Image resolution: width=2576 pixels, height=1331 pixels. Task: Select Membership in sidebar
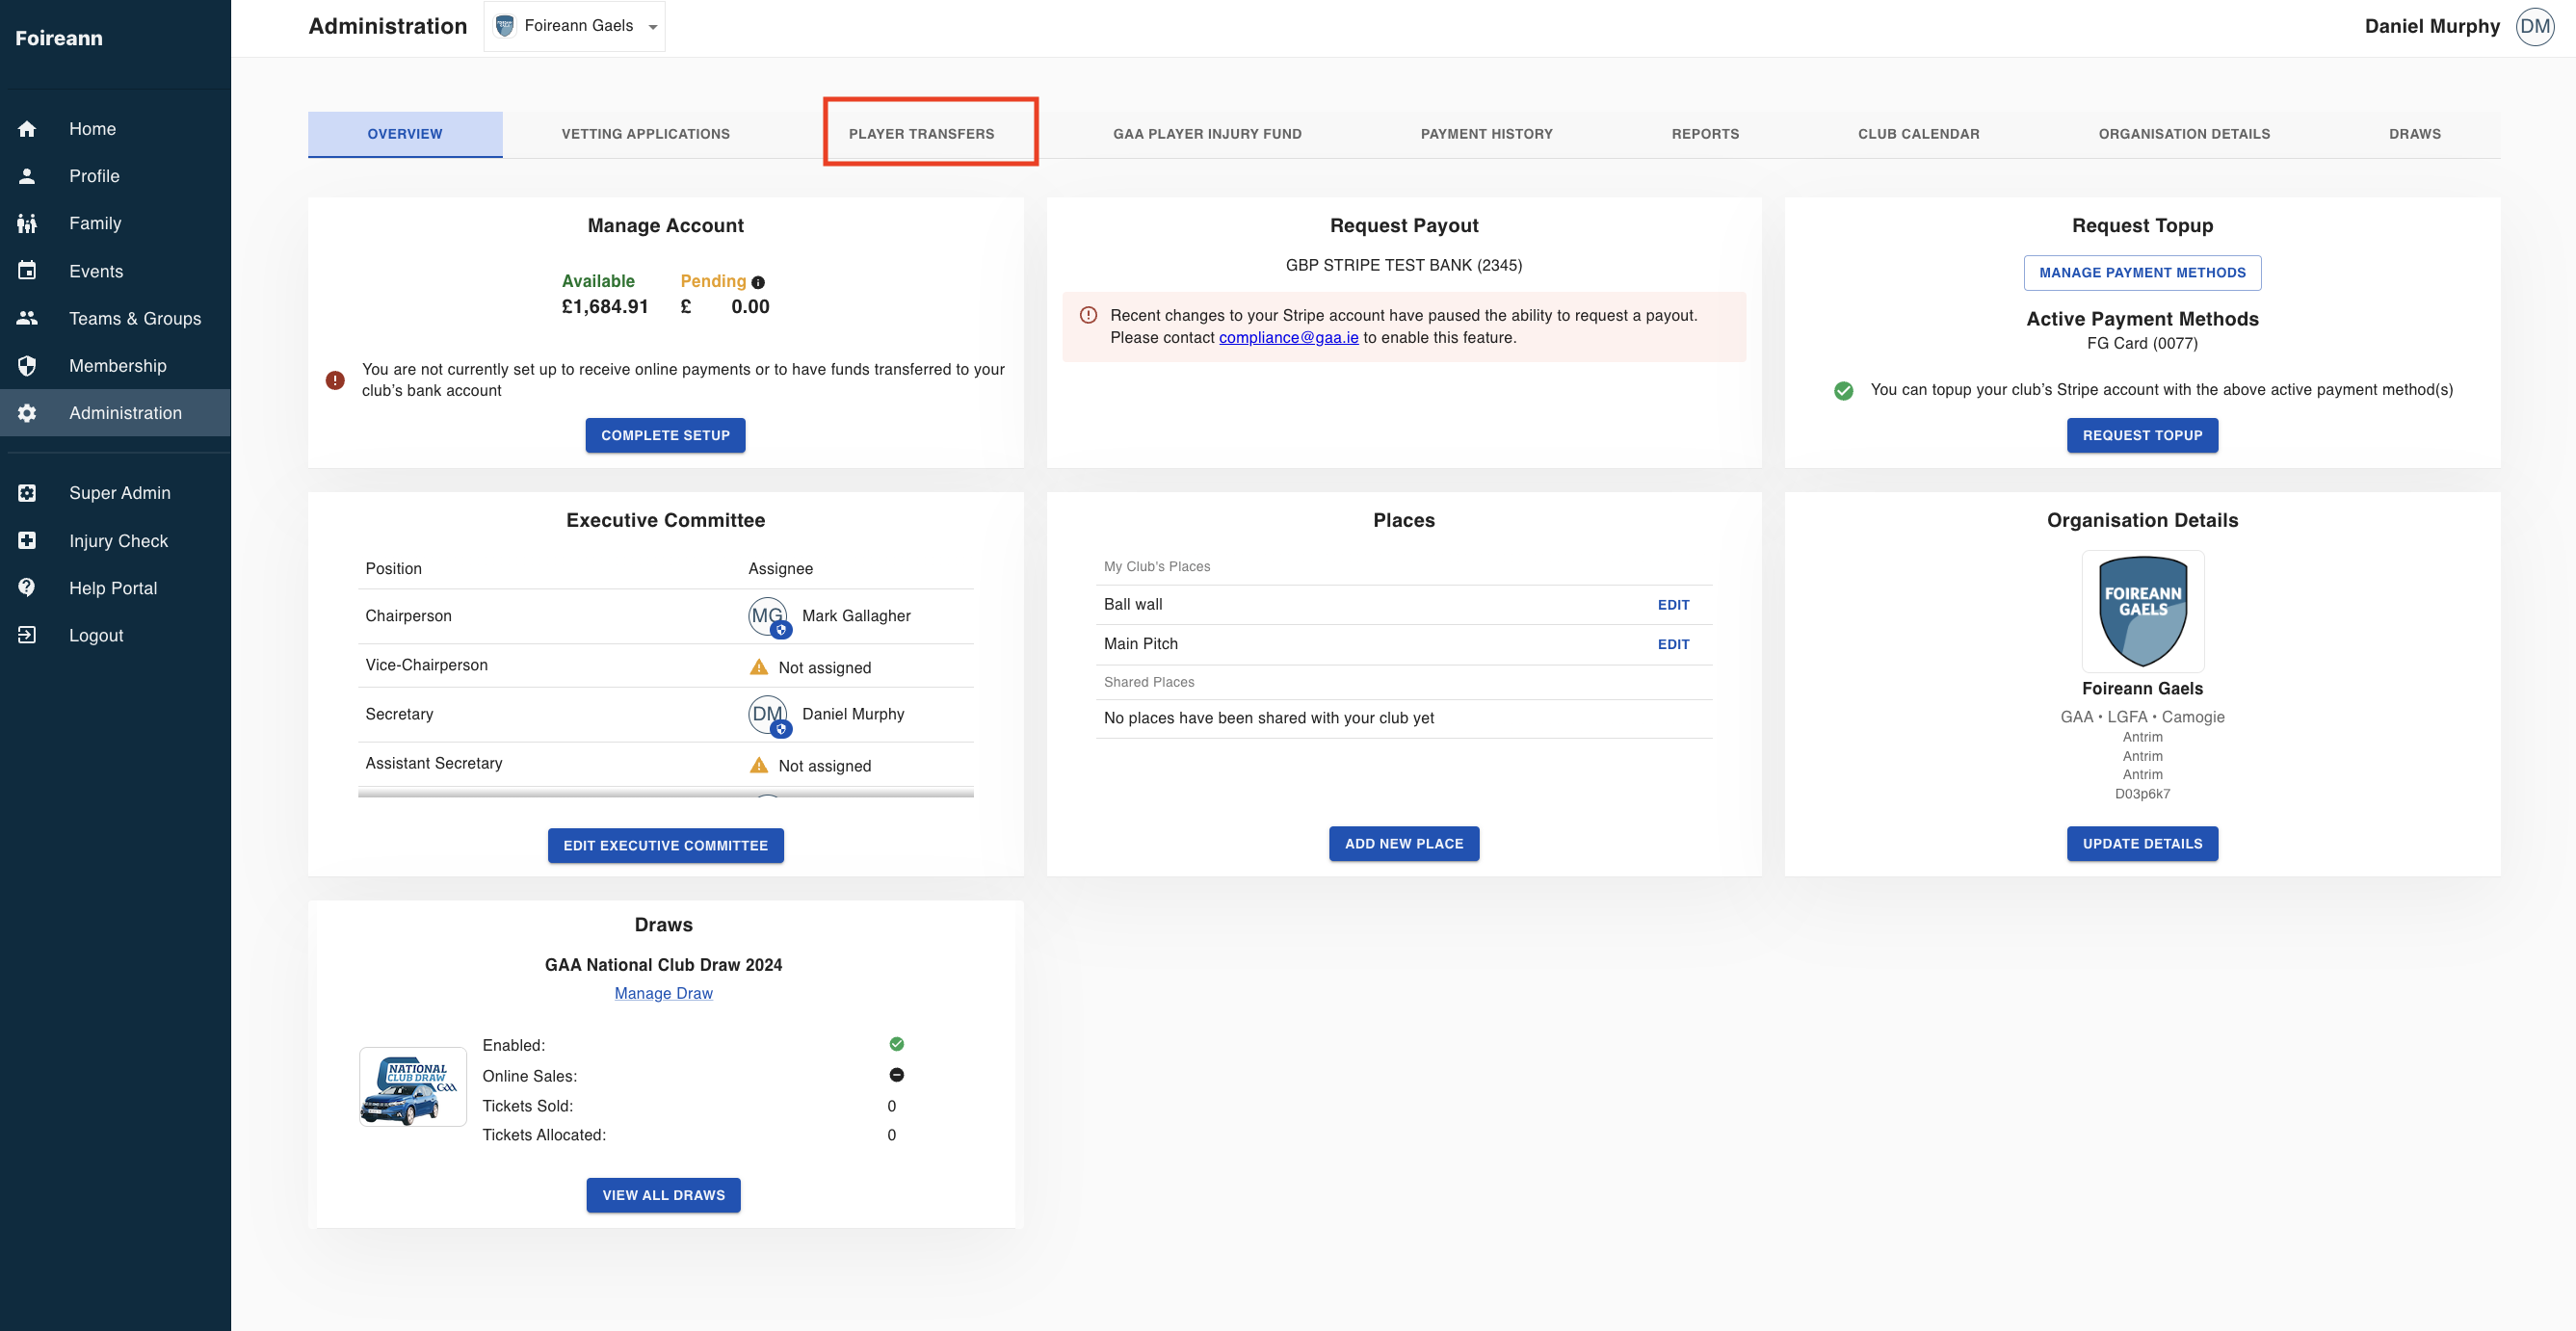[115, 366]
